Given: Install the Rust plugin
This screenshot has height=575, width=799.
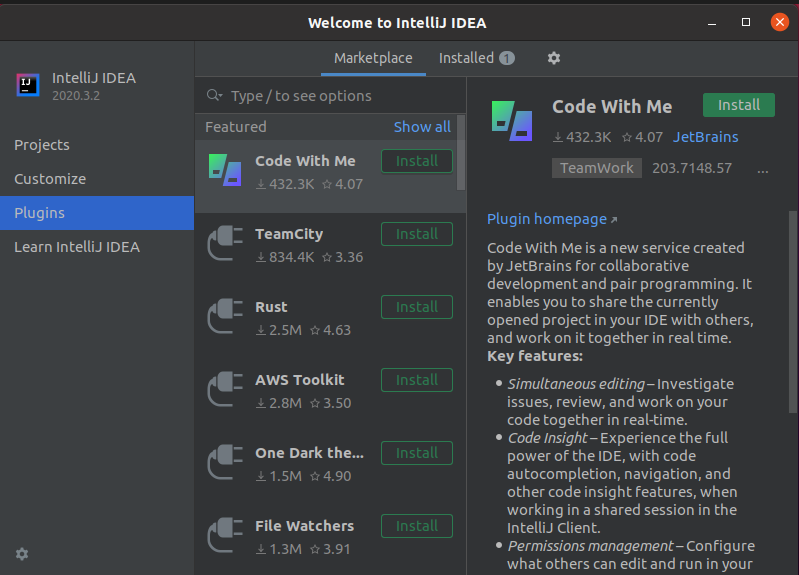Looking at the screenshot, I should [x=417, y=307].
